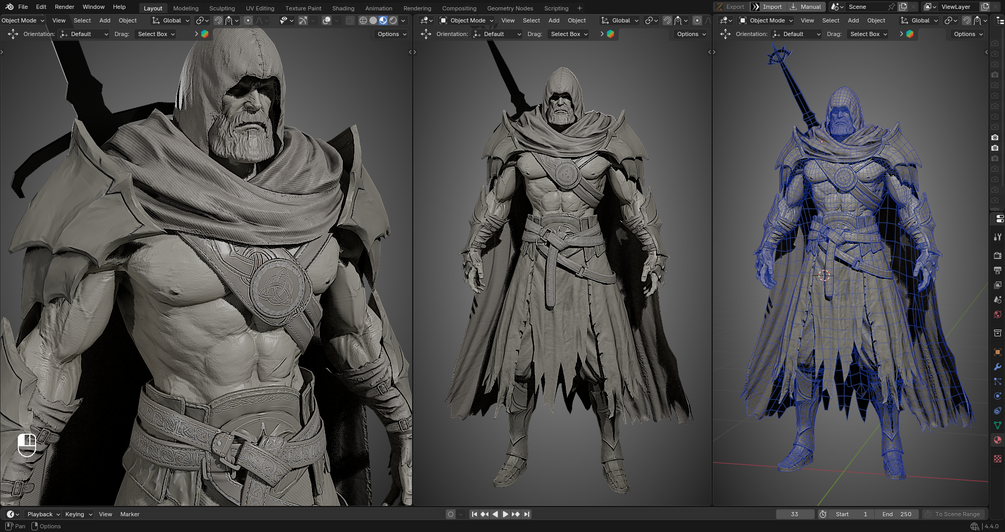Switch to the Shading workspace tab

(343, 8)
